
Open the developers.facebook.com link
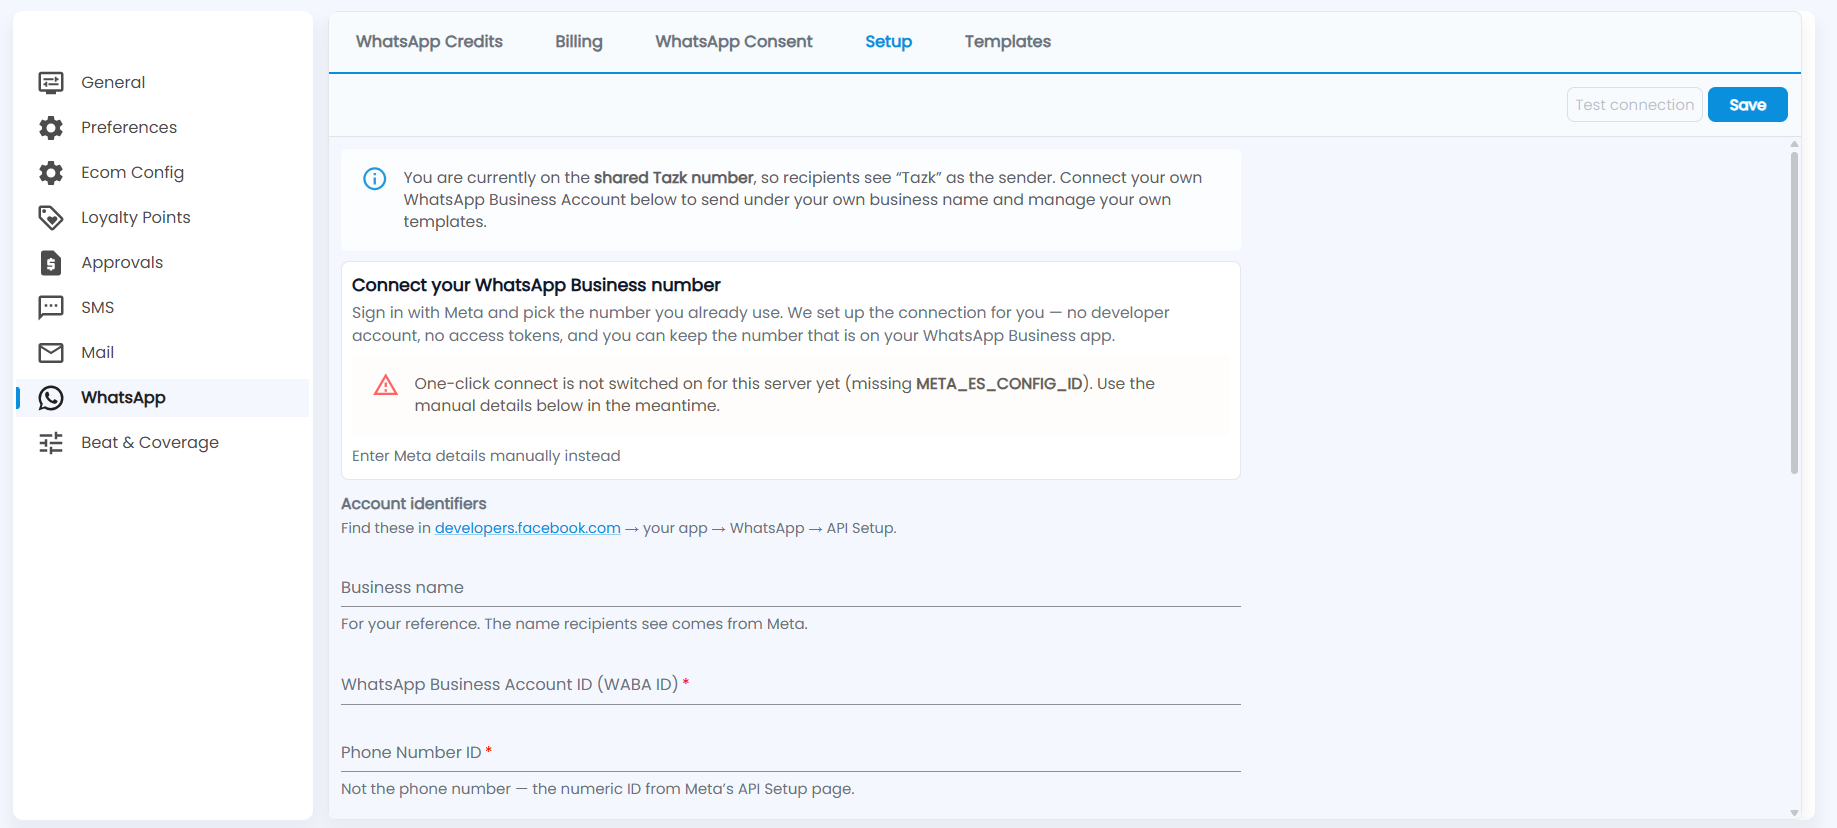(528, 528)
